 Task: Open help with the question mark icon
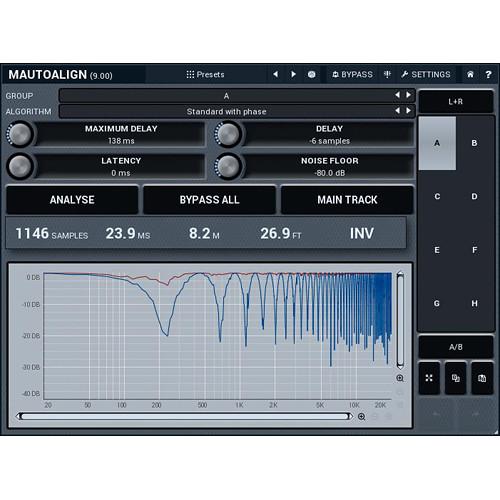(488, 74)
